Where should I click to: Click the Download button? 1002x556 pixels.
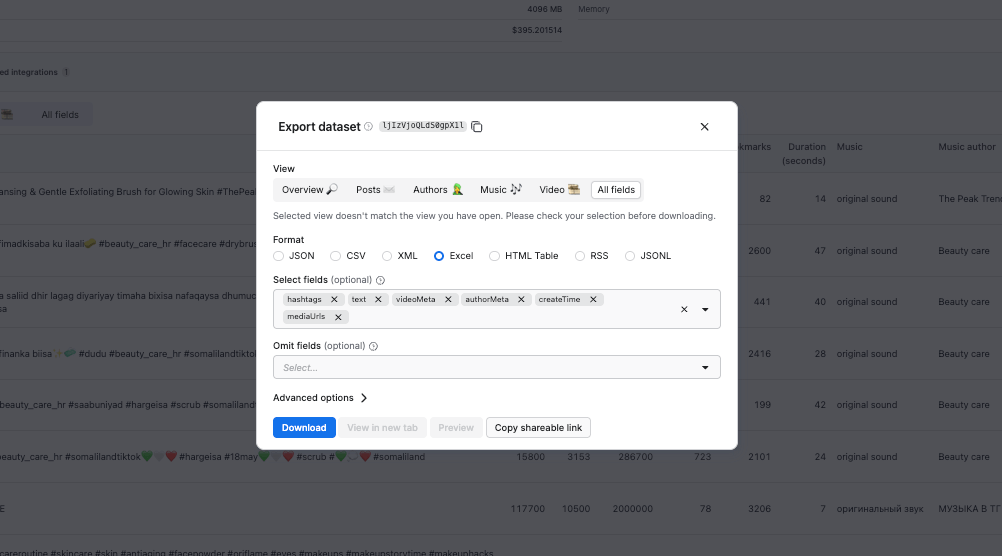[304, 428]
